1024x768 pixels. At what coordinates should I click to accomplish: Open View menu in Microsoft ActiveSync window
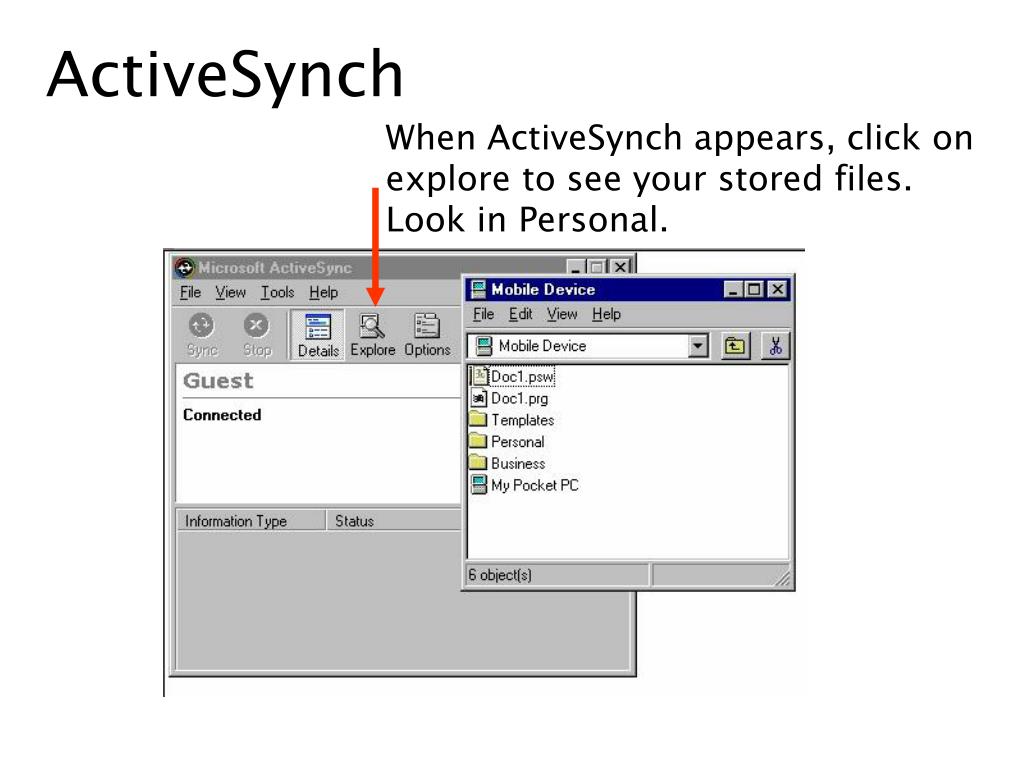click(x=231, y=292)
